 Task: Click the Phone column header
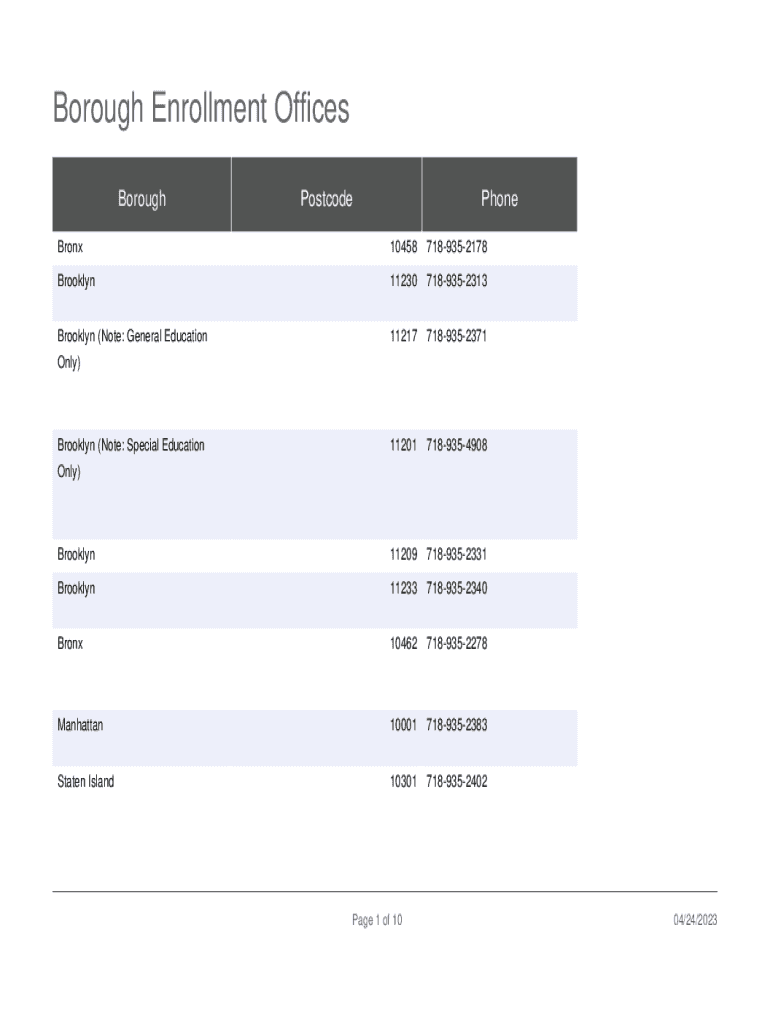point(499,199)
